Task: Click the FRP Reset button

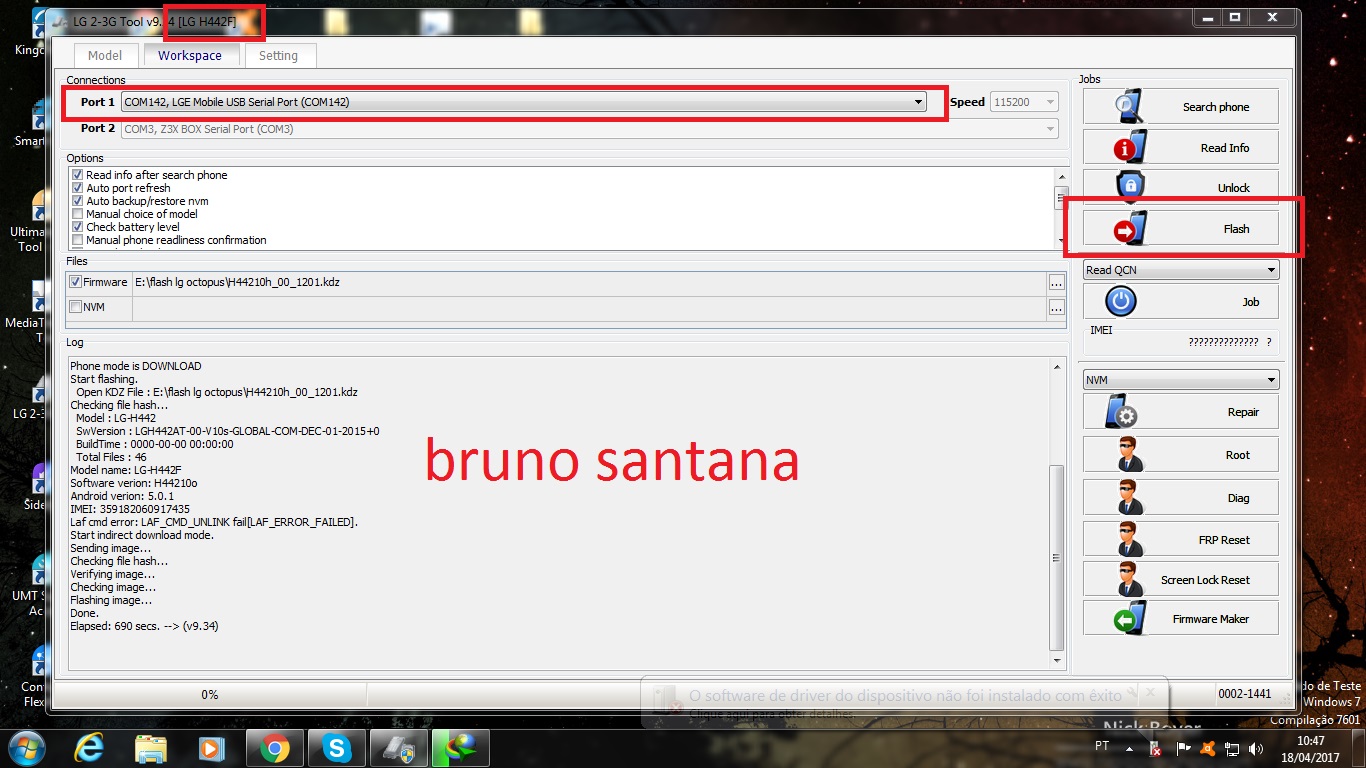Action: [x=1180, y=539]
